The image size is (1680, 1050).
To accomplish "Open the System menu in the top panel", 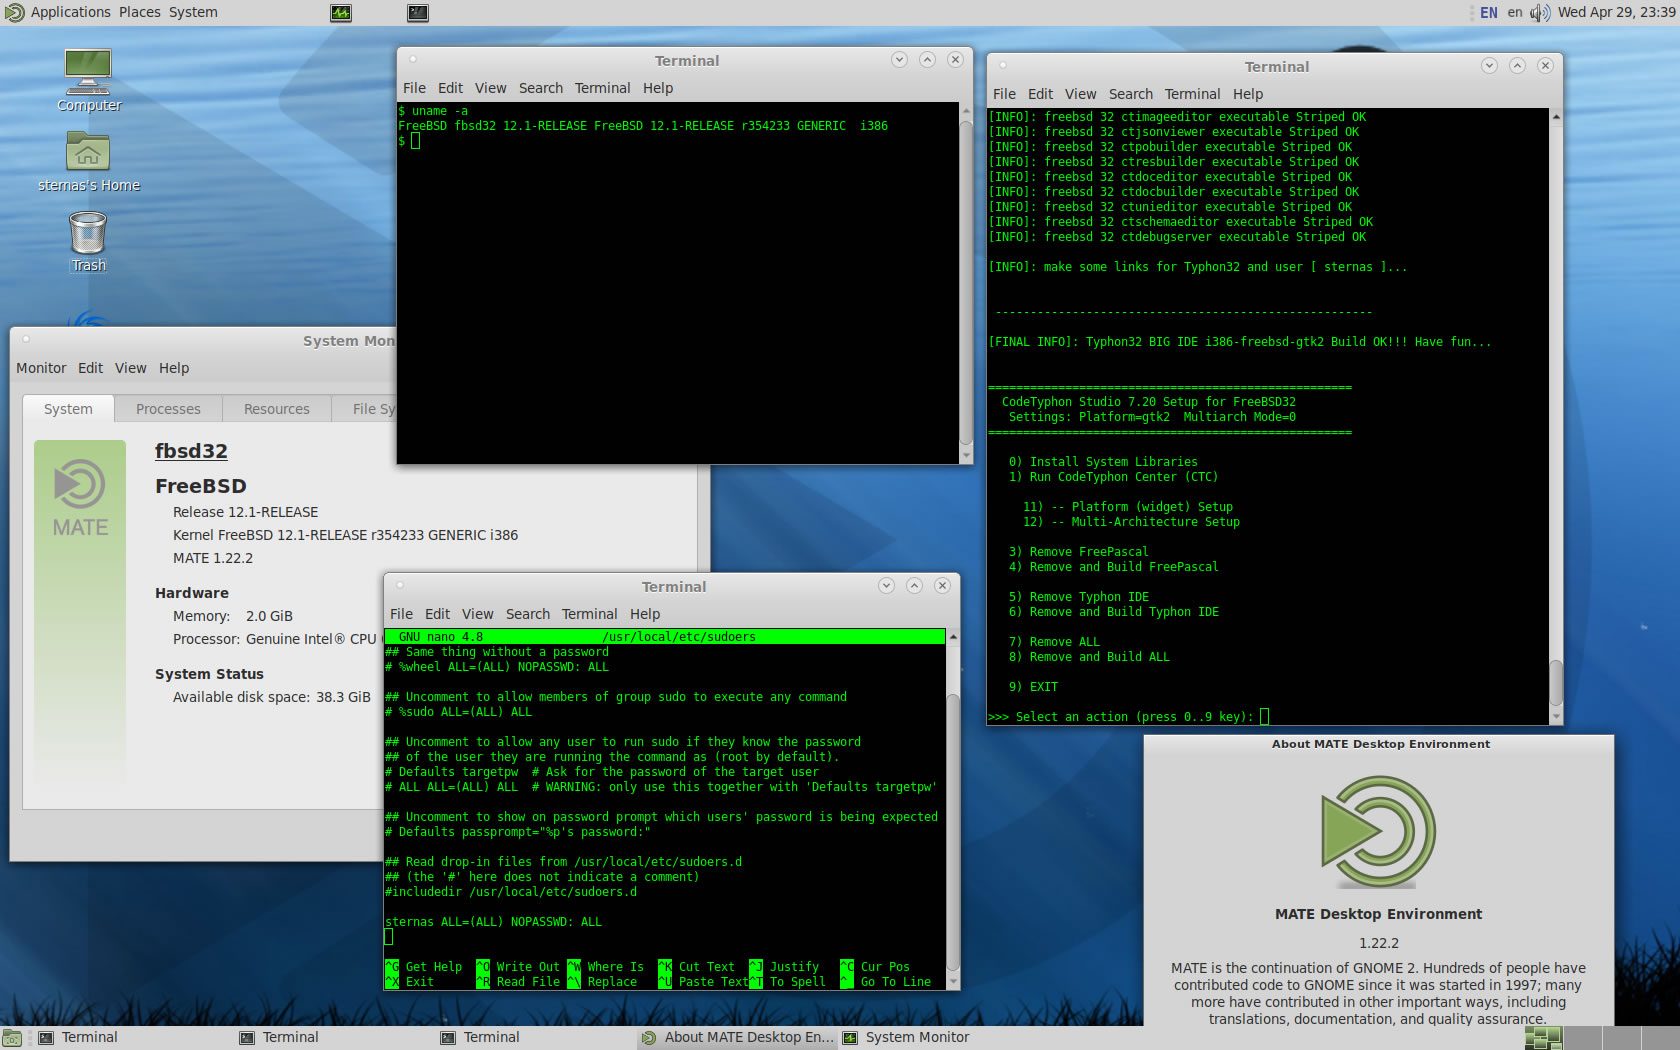I will pyautogui.click(x=193, y=12).
